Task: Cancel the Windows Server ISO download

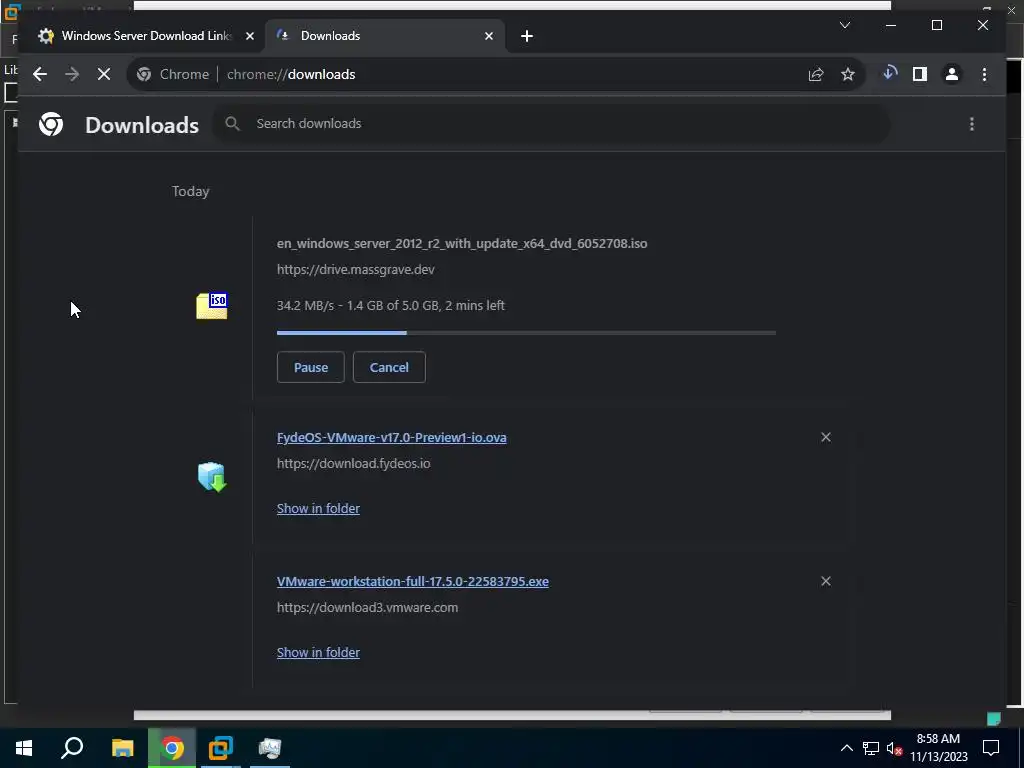Action: pos(389,367)
